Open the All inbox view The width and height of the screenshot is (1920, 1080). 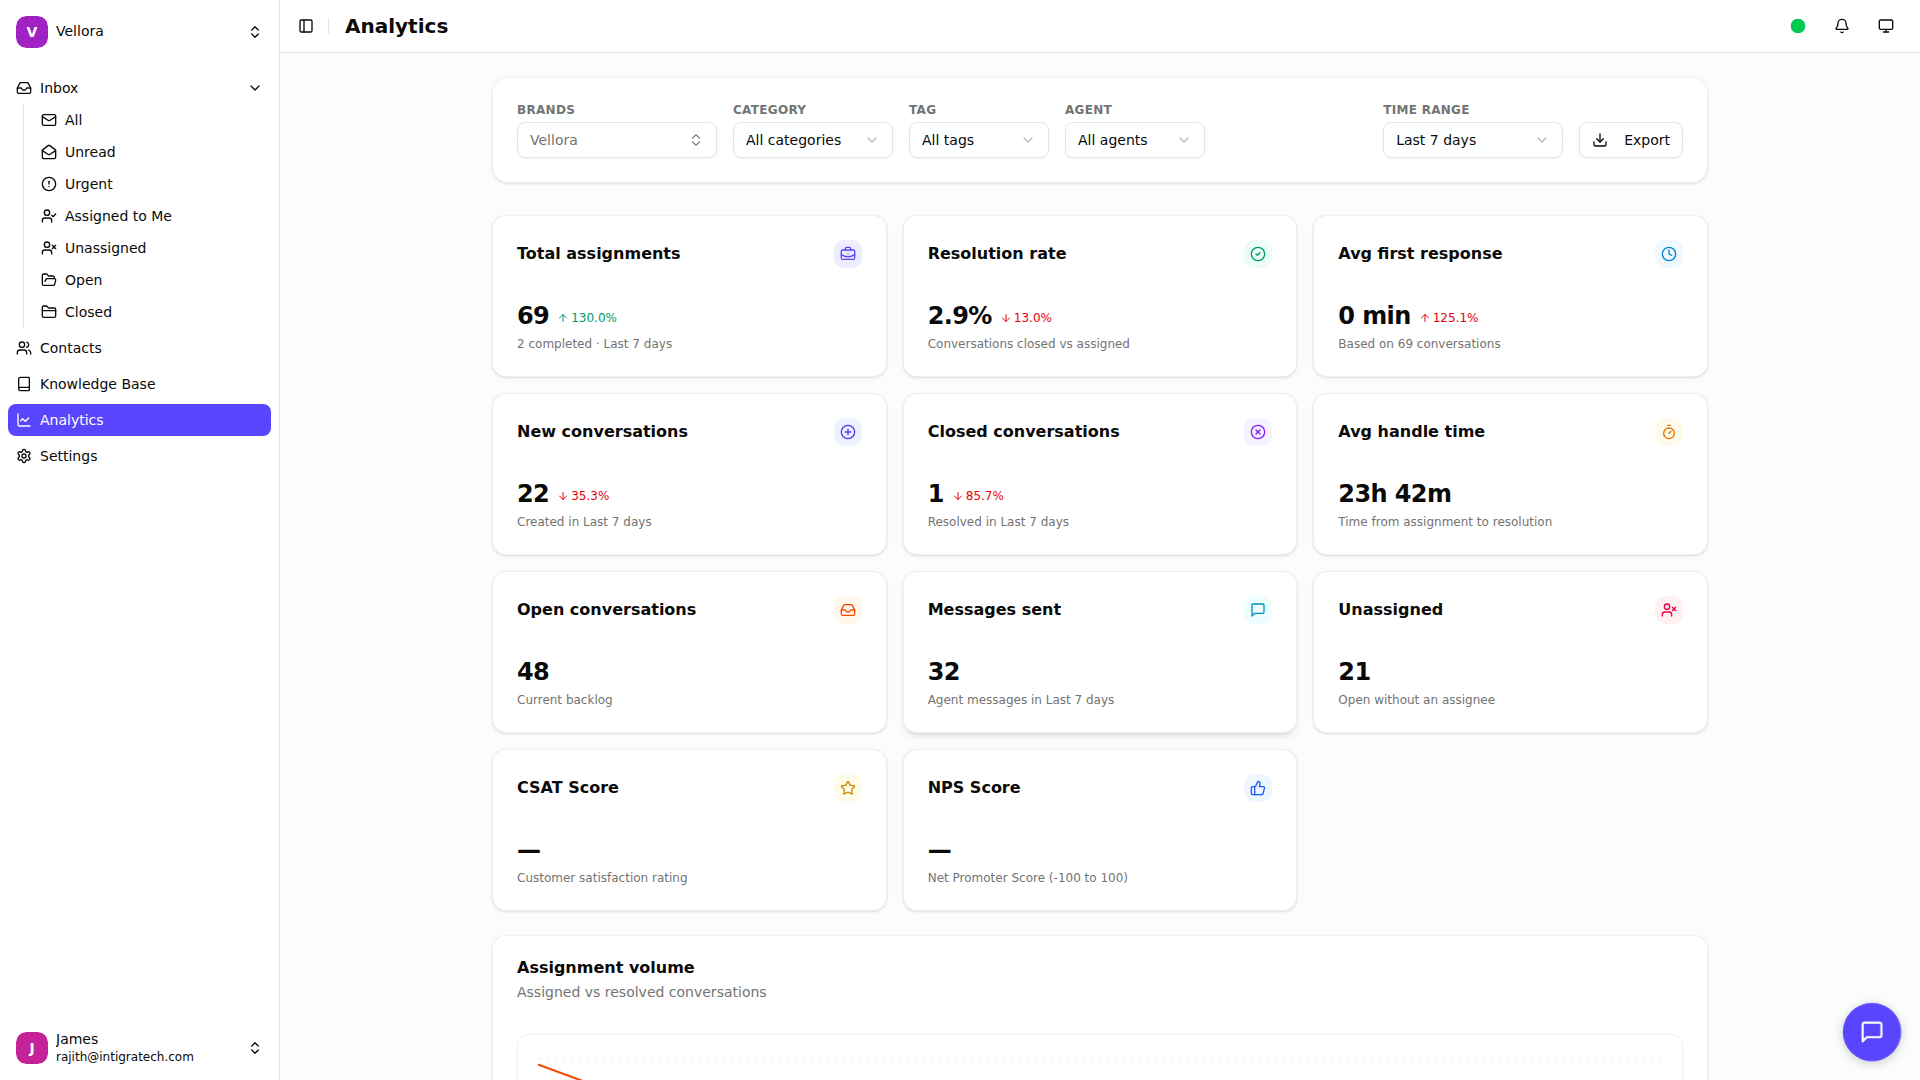(152, 120)
